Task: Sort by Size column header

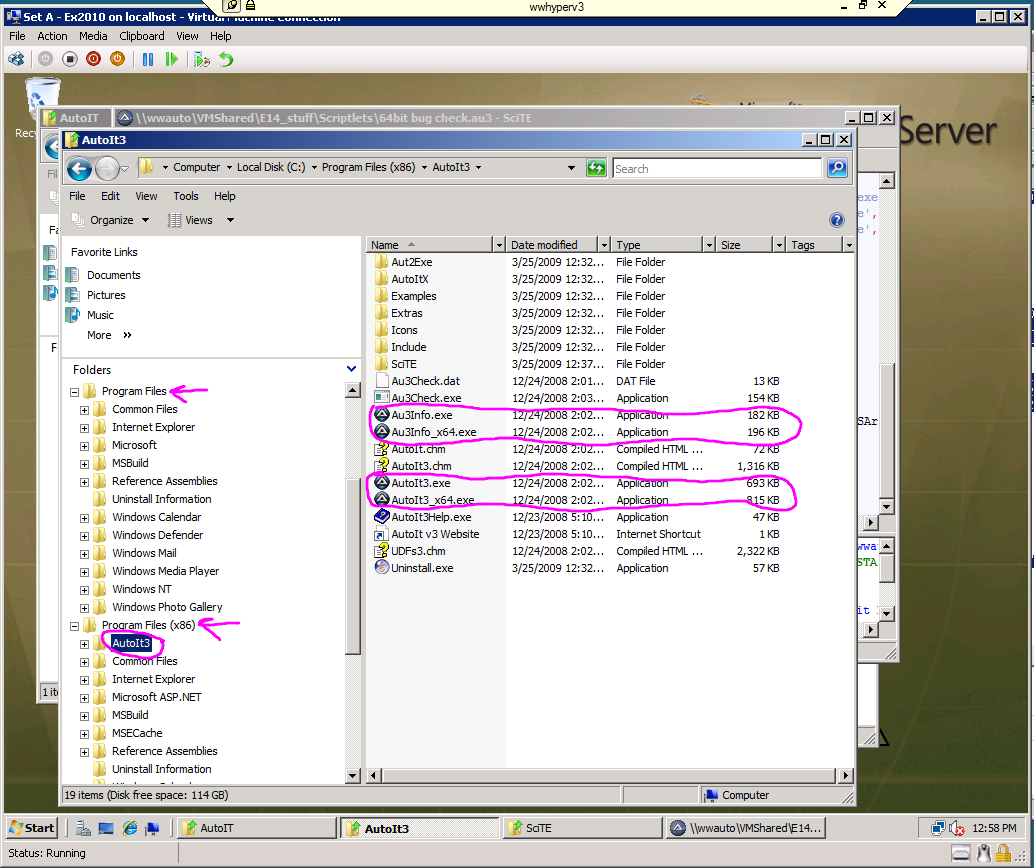Action: (x=744, y=245)
